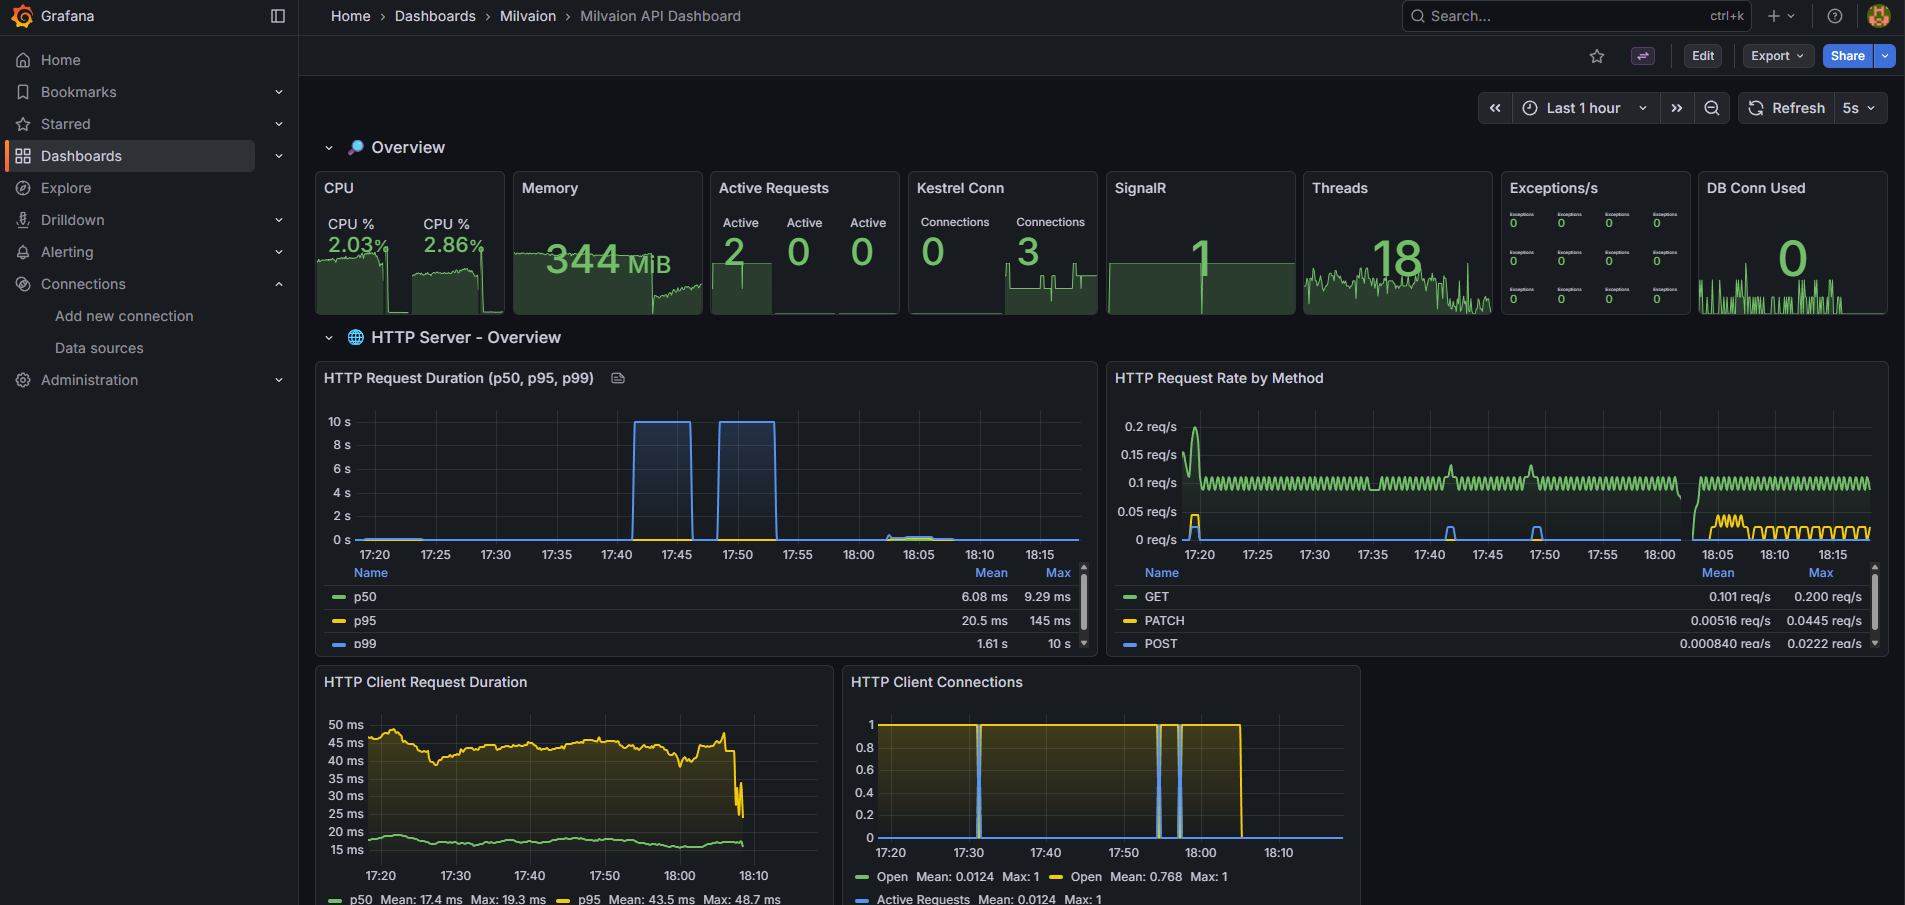1905x905 pixels.
Task: Click the Administration gear icon in sidebar
Action: [23, 380]
